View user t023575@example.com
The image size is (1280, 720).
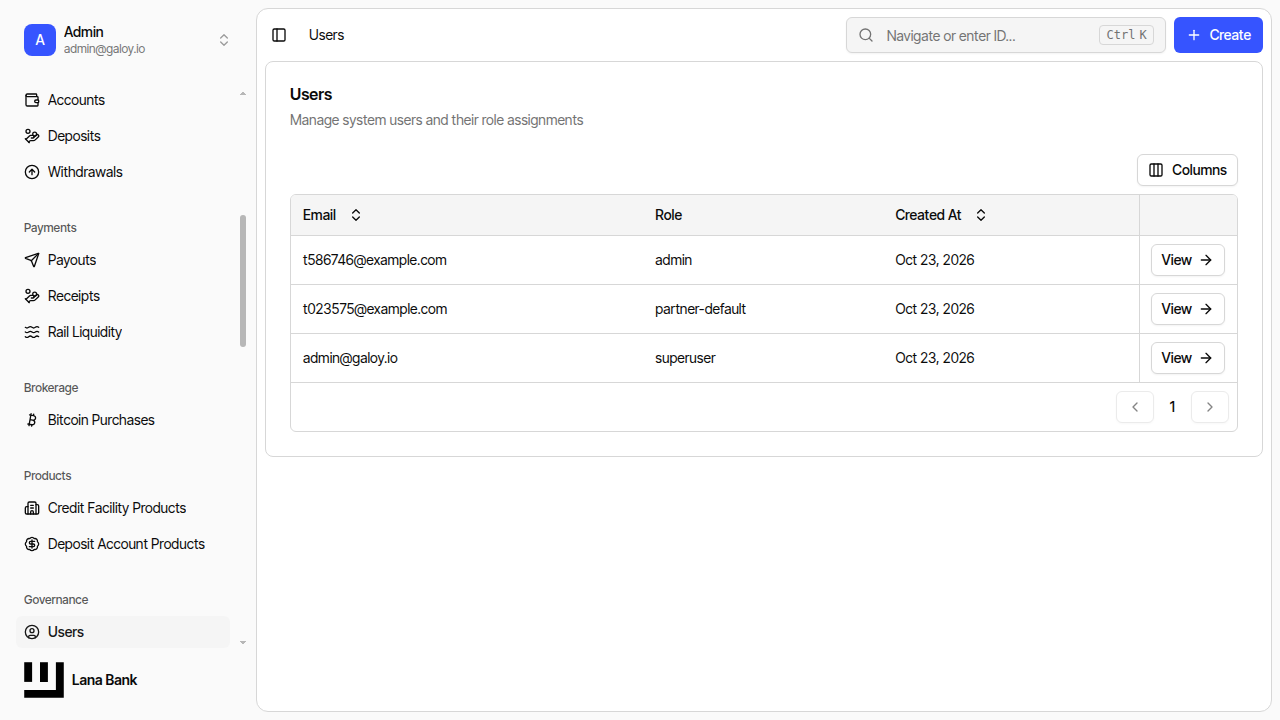coord(1187,309)
